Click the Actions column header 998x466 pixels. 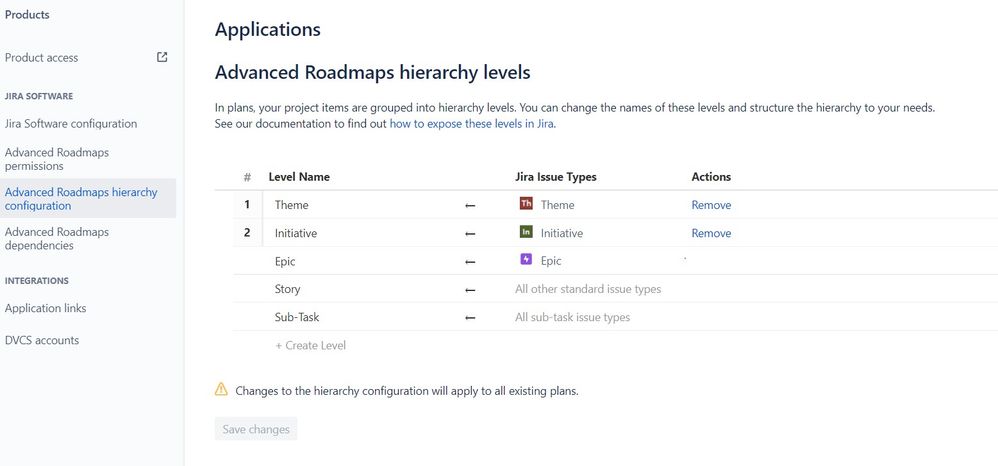[711, 177]
